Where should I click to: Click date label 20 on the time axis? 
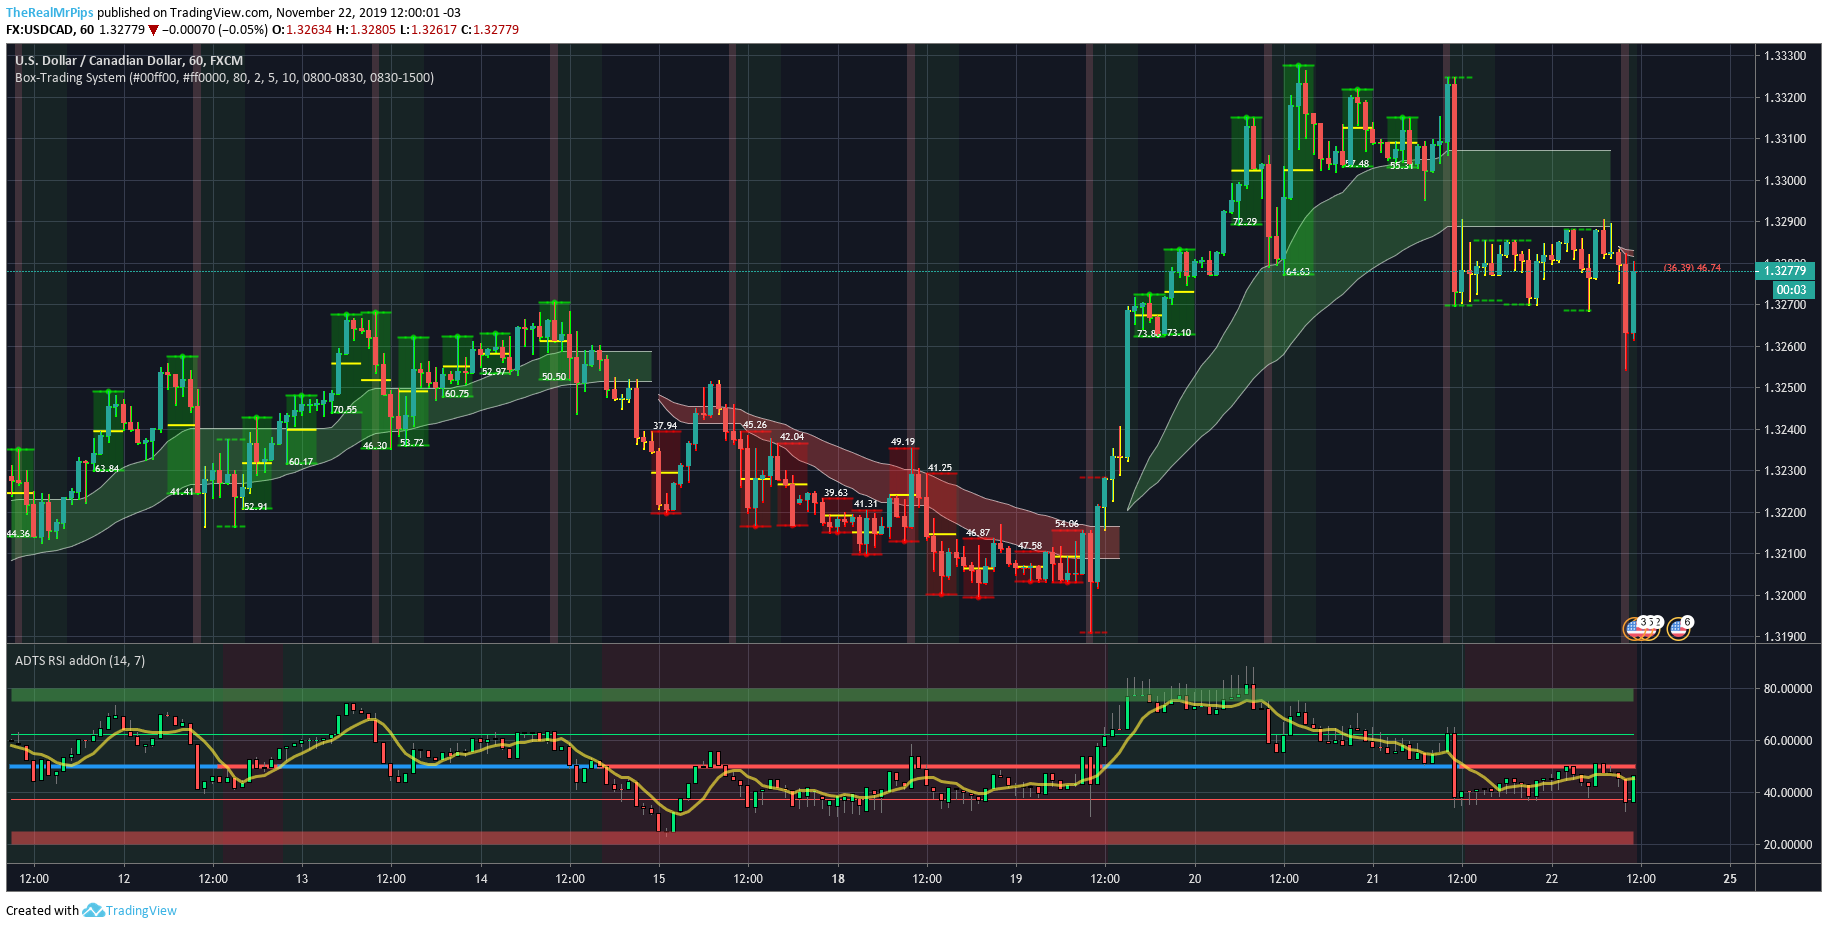pos(1195,879)
